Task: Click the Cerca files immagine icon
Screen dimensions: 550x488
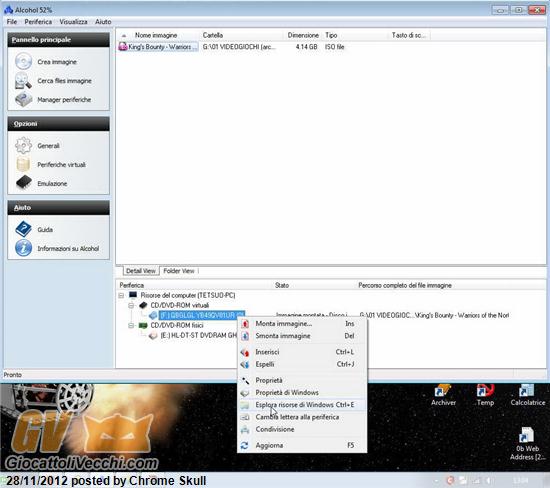Action: coord(24,81)
